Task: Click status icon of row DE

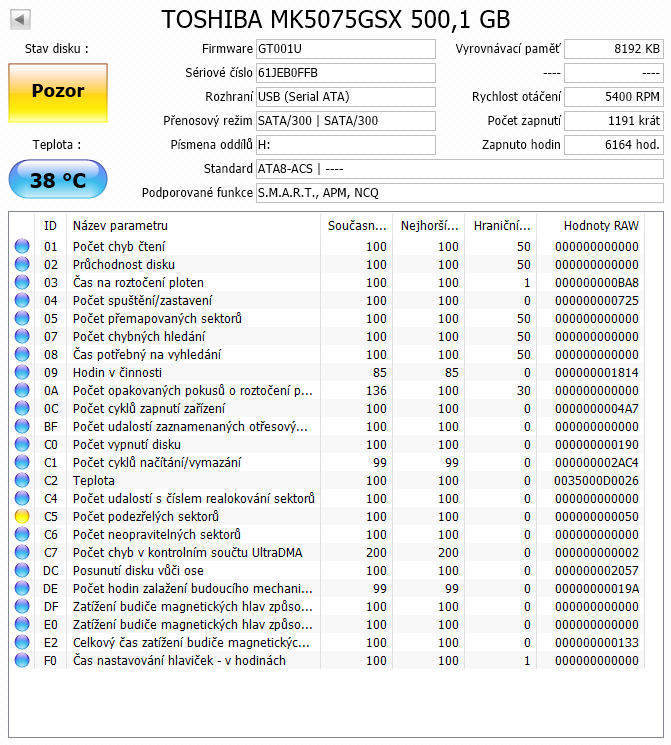Action: point(22,589)
